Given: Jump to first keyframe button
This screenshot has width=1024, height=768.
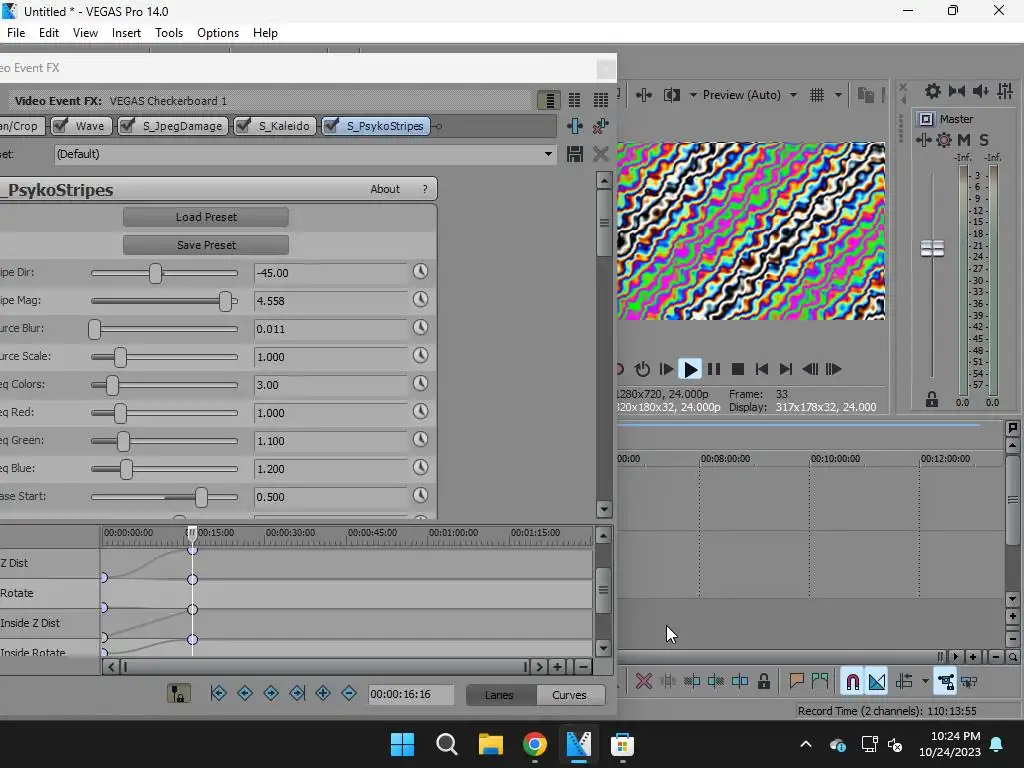Looking at the screenshot, I should tap(218, 694).
